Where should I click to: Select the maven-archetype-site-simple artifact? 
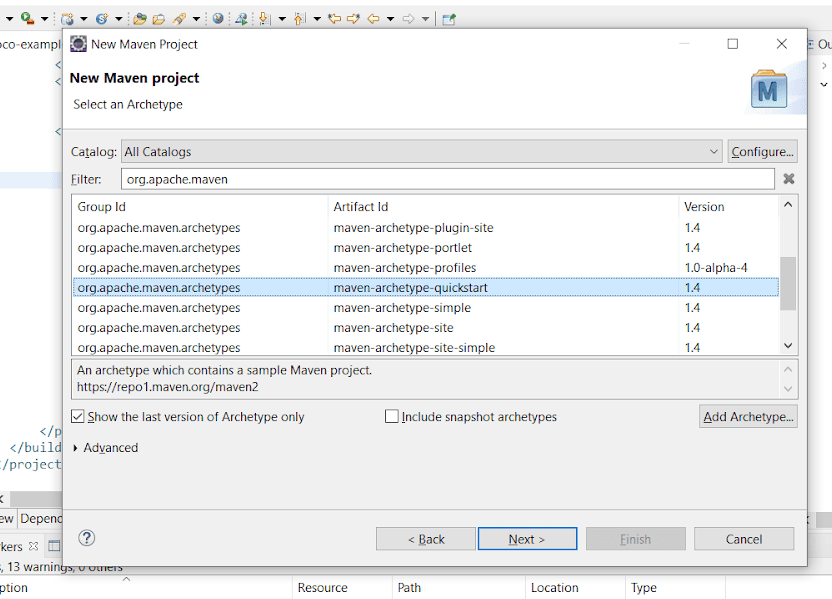[414, 348]
